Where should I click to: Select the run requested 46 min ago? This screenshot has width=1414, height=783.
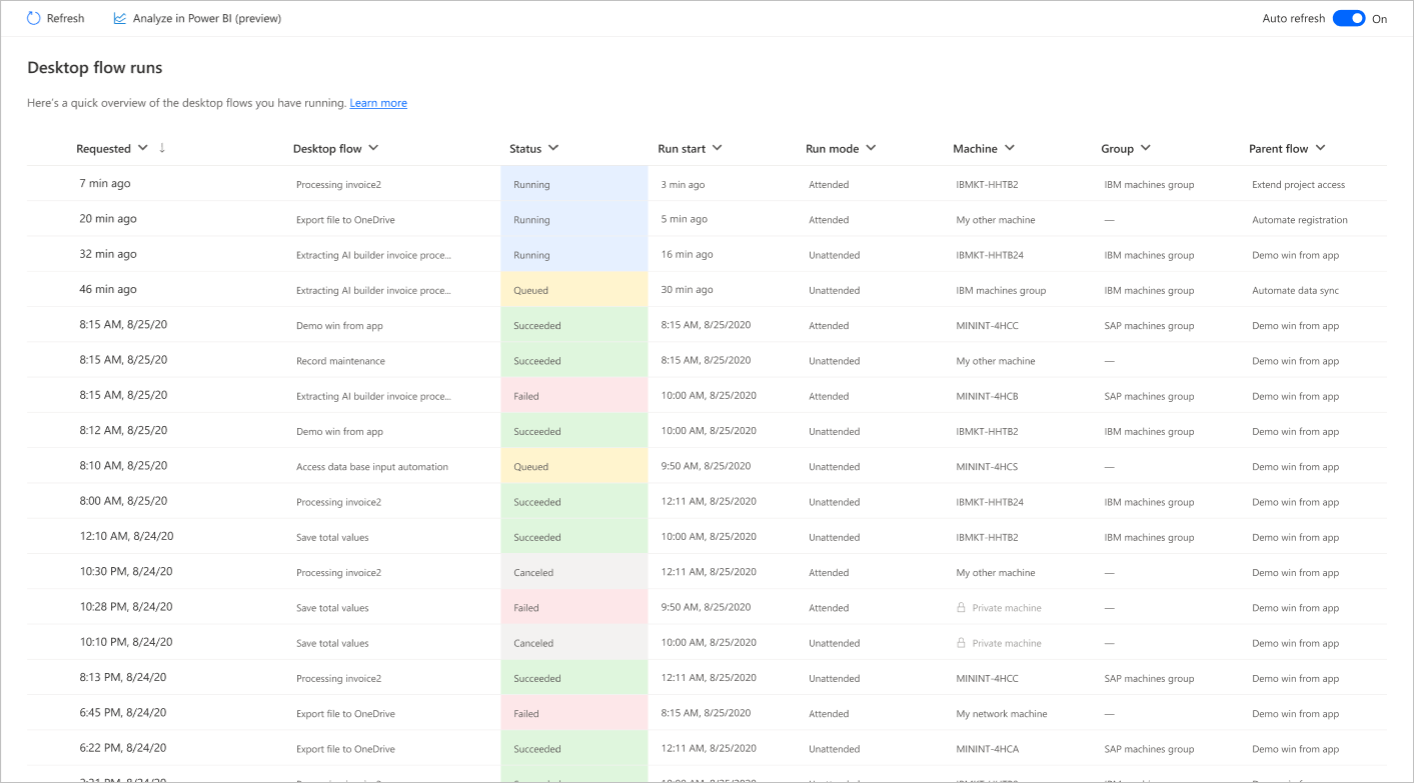pos(707,290)
